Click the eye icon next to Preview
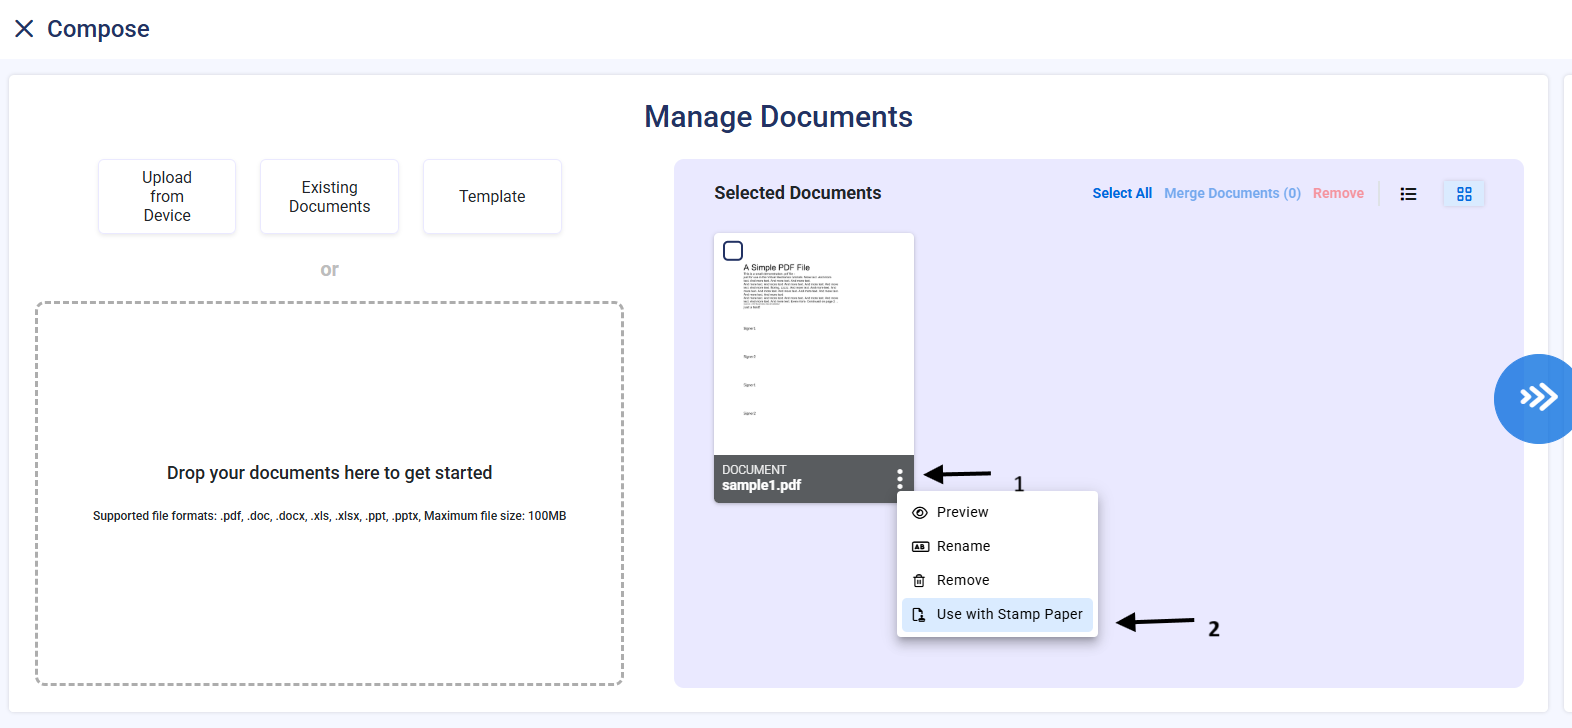This screenshot has height=728, width=1572. [920, 513]
